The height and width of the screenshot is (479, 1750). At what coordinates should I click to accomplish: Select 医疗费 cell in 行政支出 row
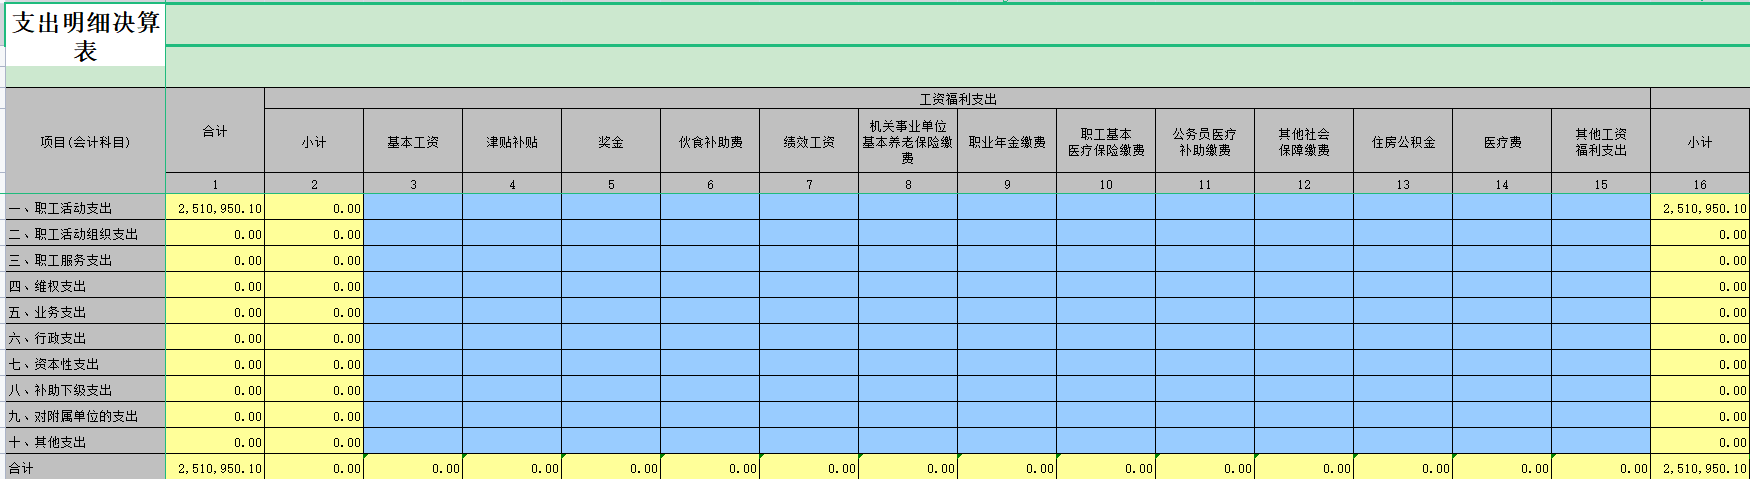(x=1502, y=338)
